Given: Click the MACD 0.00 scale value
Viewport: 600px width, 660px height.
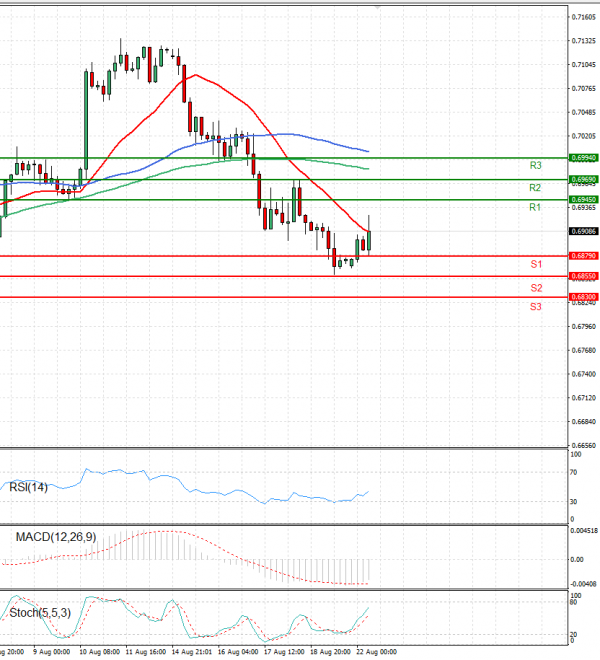Looking at the screenshot, I should click(x=576, y=559).
